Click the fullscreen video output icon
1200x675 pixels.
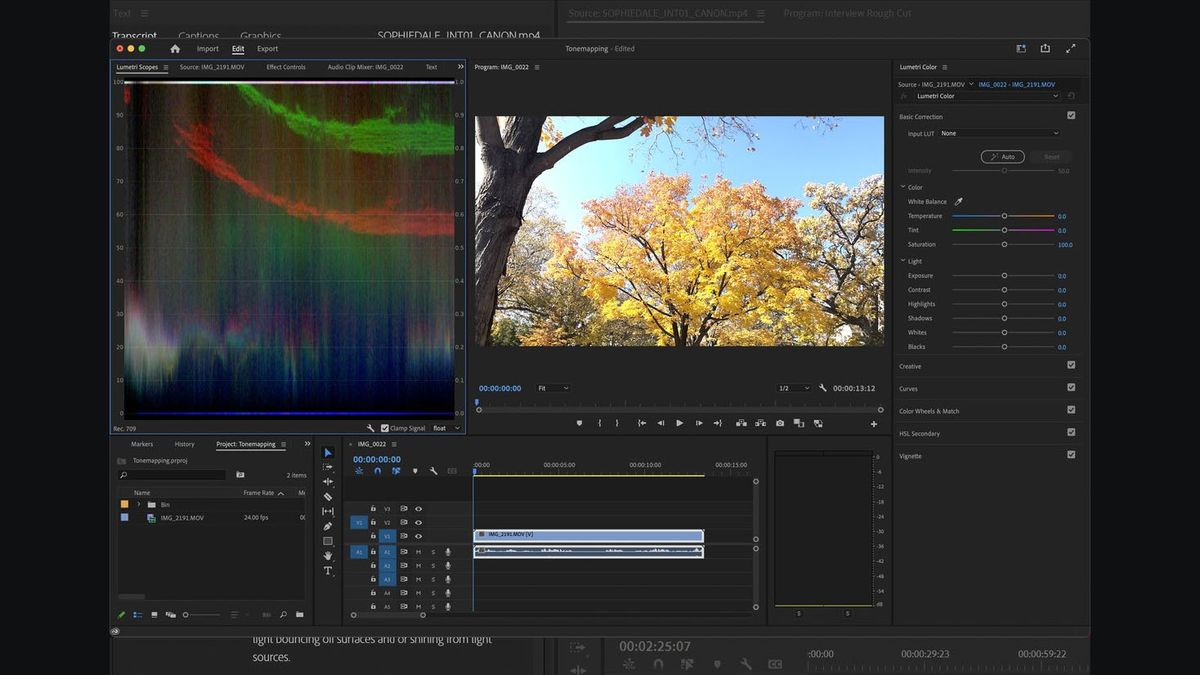click(1071, 48)
